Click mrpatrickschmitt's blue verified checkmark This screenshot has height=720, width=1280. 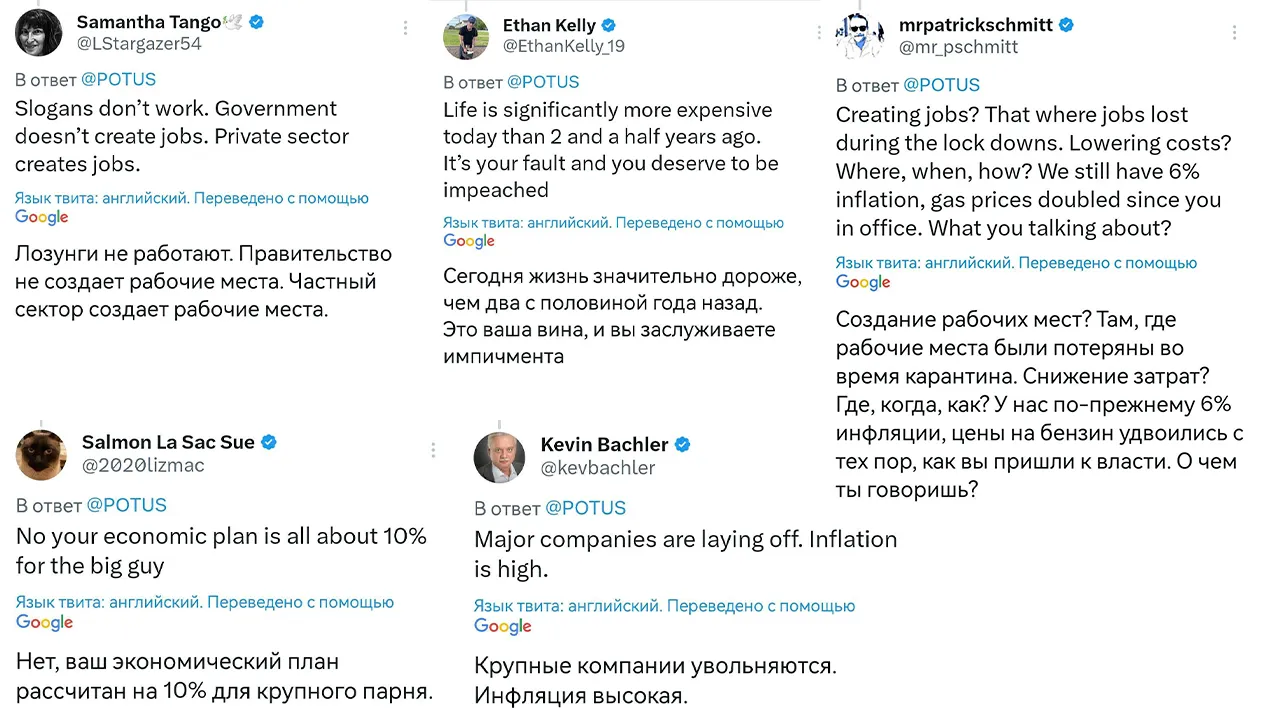1066,25
